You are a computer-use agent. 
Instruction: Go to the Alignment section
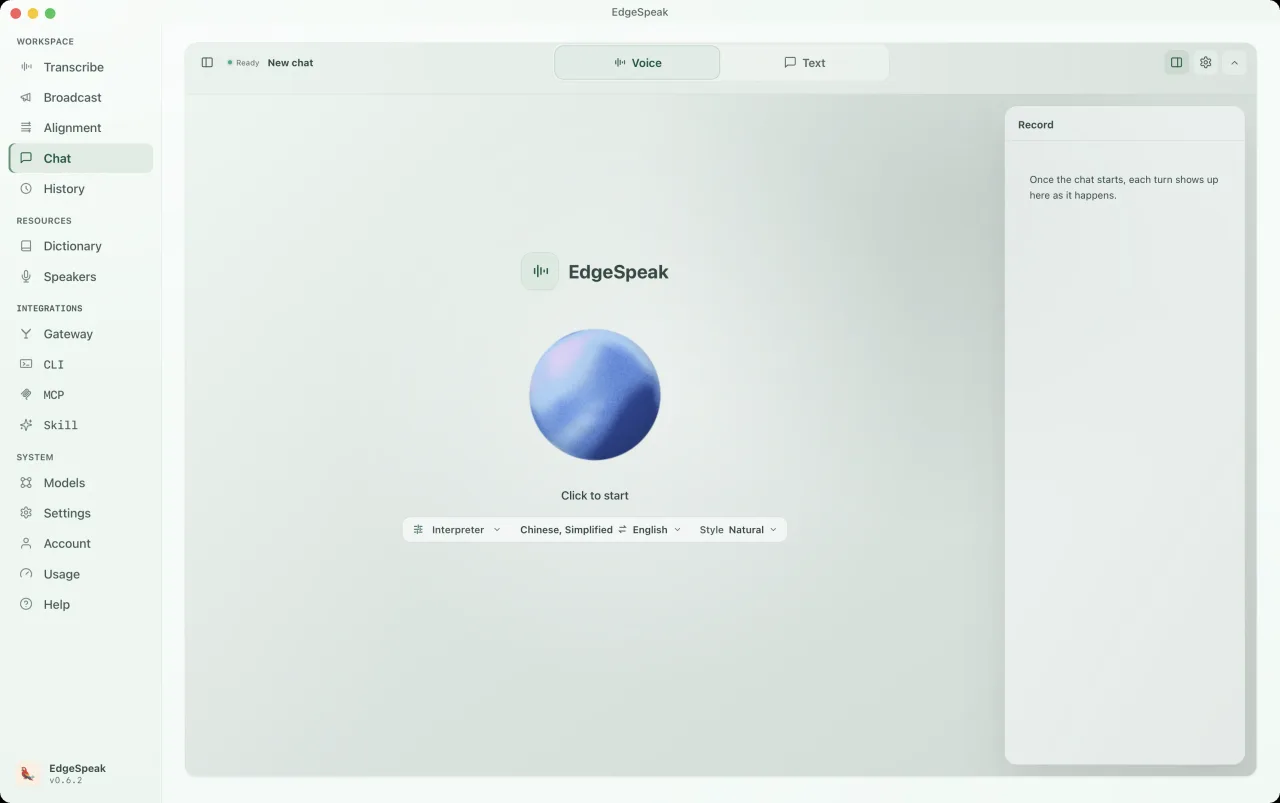pos(81,128)
